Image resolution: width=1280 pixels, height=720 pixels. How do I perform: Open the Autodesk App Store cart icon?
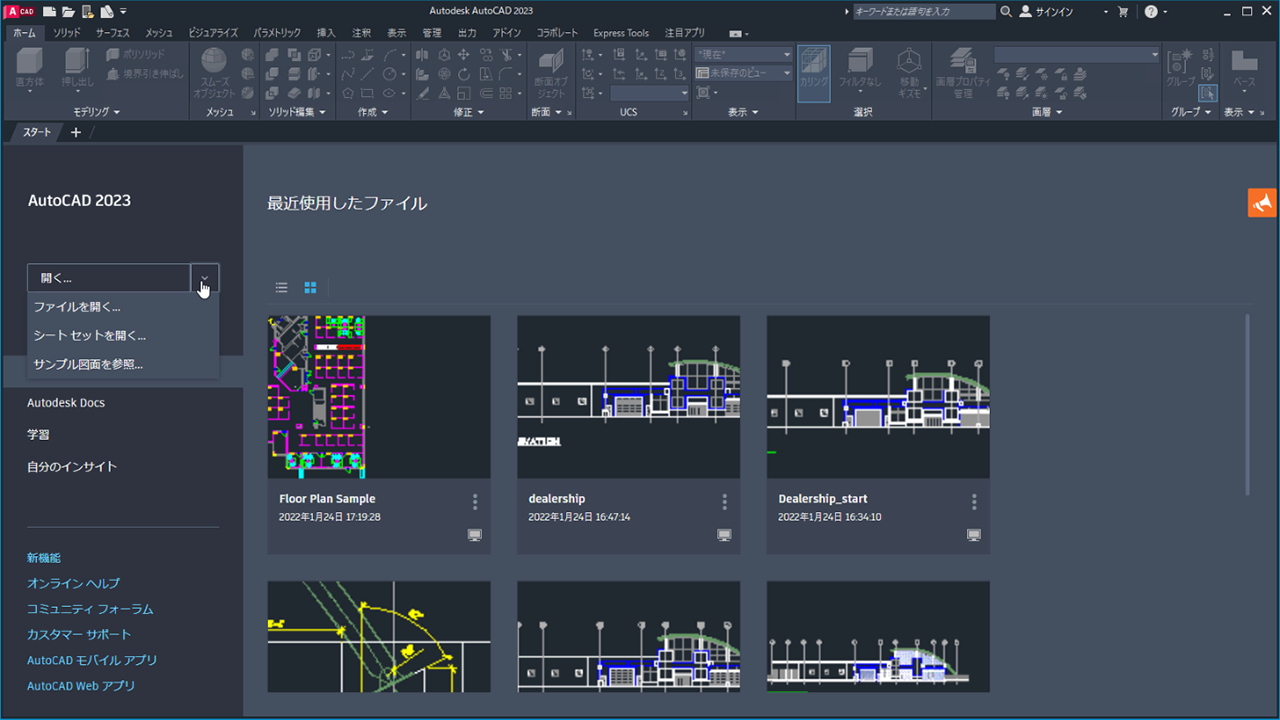click(x=1123, y=12)
